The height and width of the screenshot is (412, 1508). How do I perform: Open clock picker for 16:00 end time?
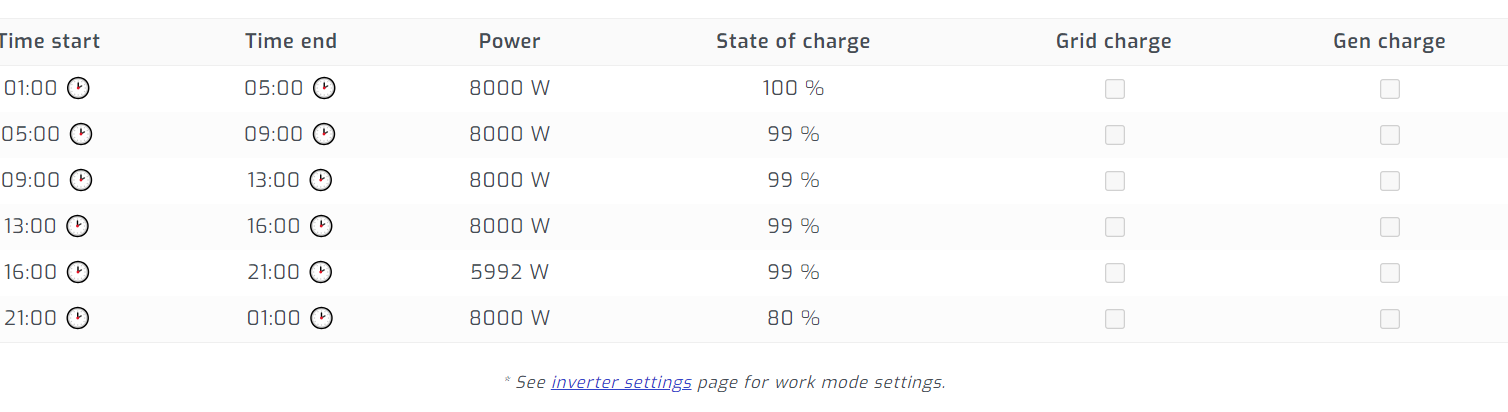pyautogui.click(x=321, y=226)
